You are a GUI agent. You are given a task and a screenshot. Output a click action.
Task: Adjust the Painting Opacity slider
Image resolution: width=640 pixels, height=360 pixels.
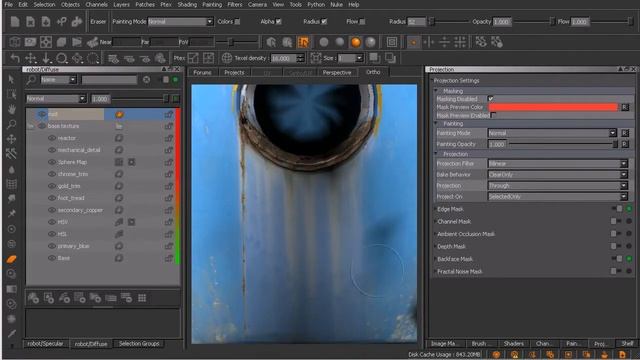click(563, 144)
